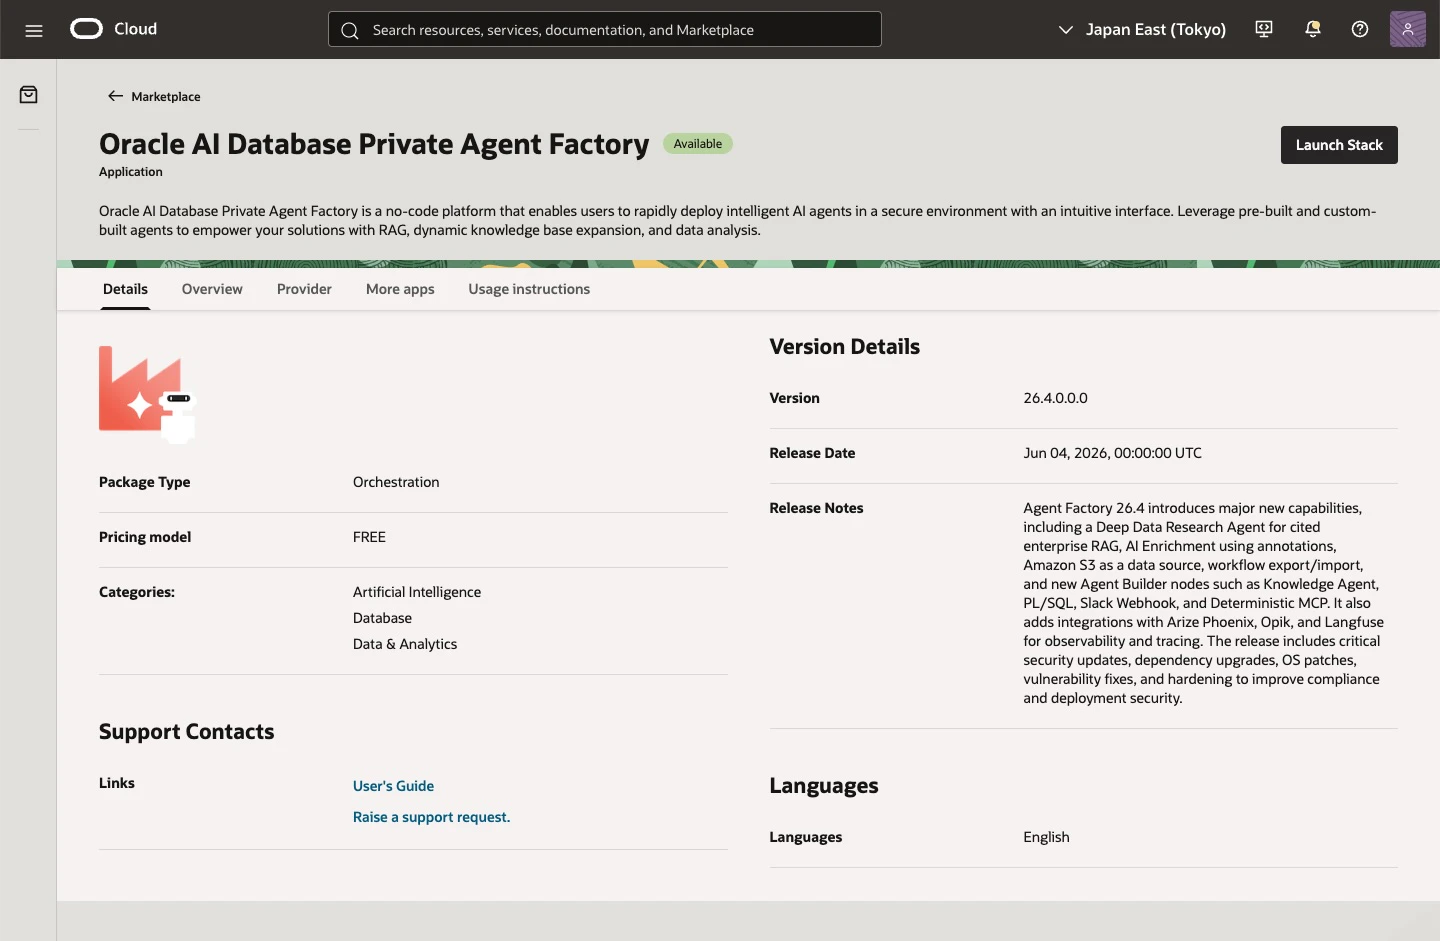Click the FREE pricing model value

[369, 537]
